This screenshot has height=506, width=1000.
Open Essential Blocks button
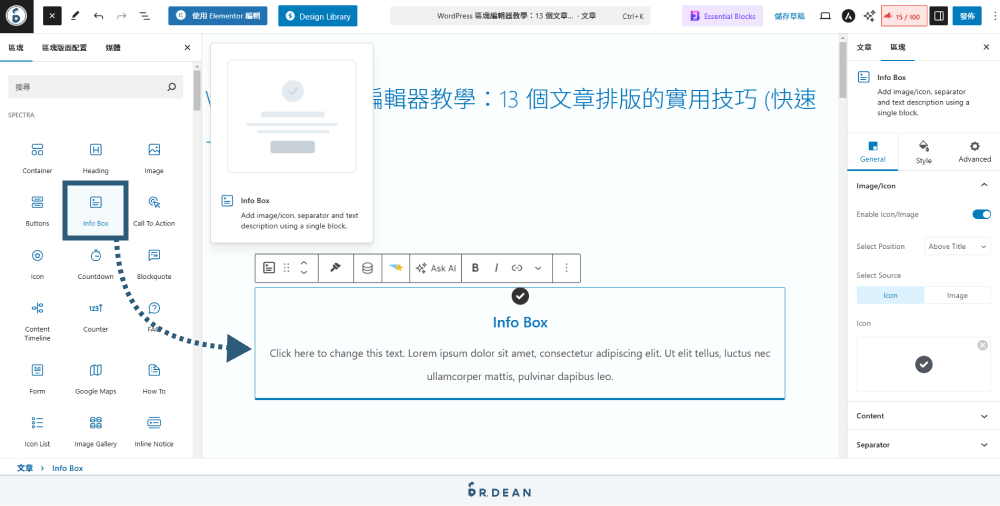[x=723, y=16]
